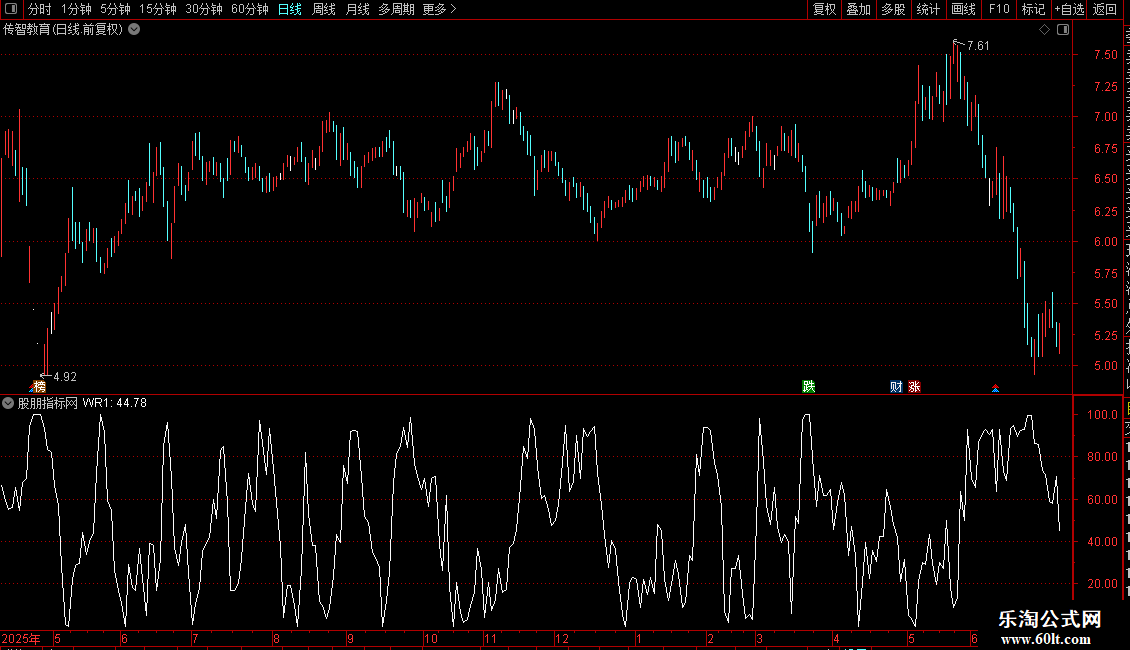Screen dimensions: 1130x650
Task: Open 多股 multi-stock view
Action: click(893, 9)
